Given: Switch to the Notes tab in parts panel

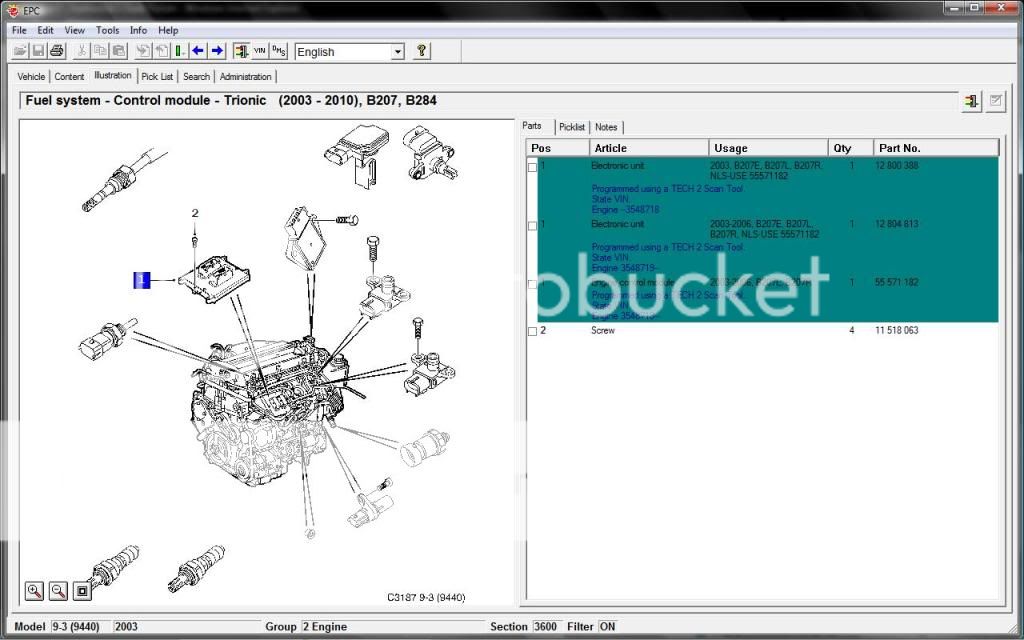Looking at the screenshot, I should pos(606,127).
